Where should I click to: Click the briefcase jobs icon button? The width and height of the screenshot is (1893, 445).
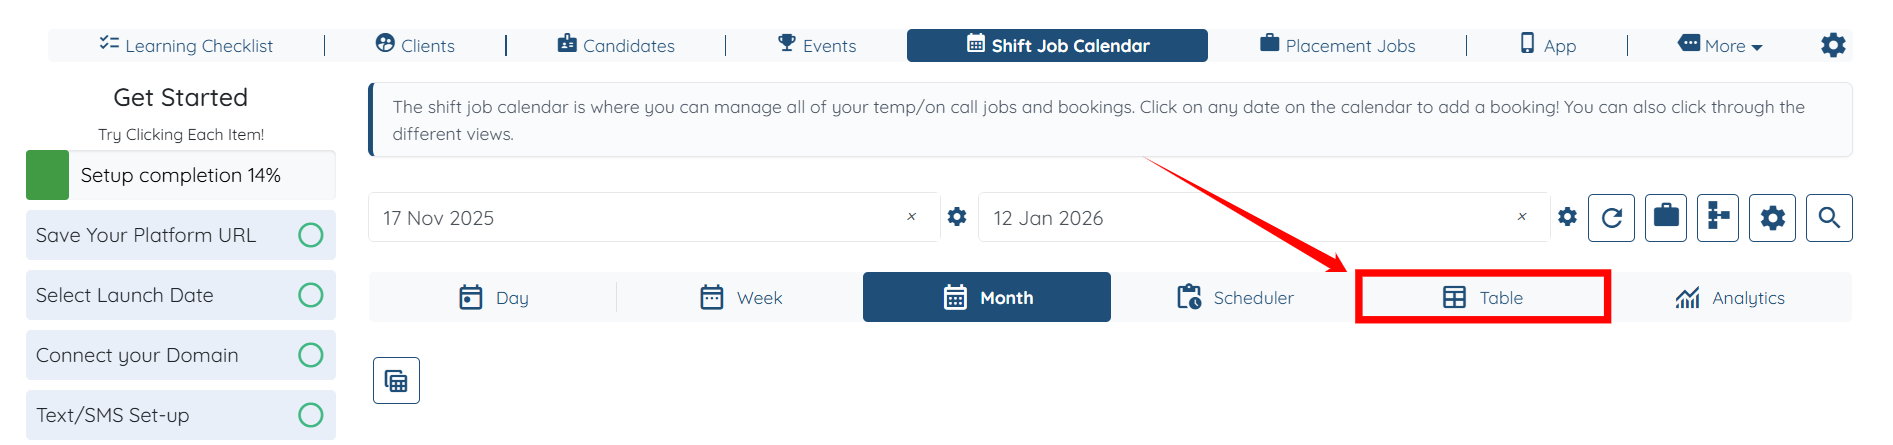click(1666, 218)
